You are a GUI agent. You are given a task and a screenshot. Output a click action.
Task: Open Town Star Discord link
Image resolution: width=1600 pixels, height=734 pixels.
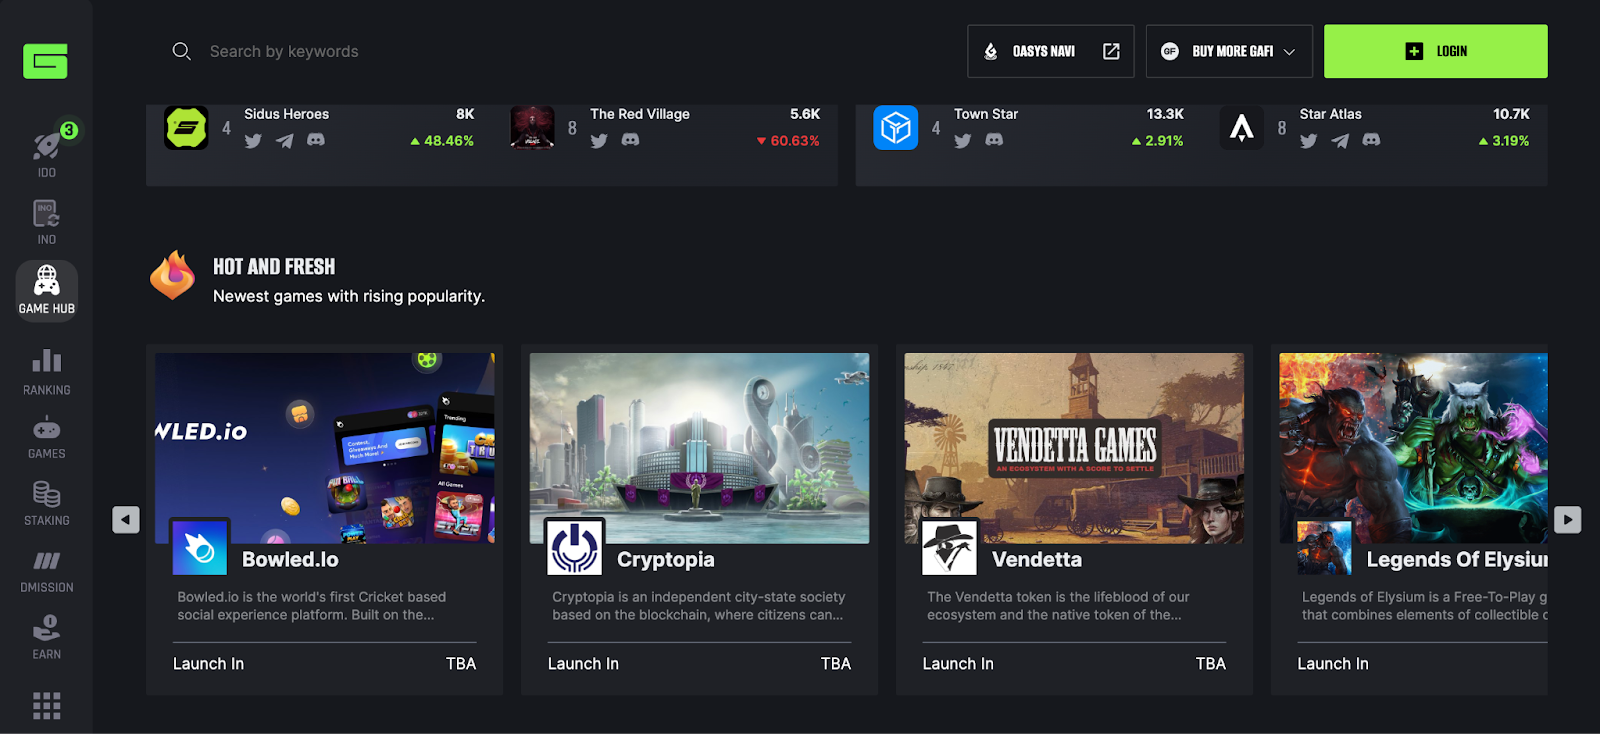tap(994, 140)
